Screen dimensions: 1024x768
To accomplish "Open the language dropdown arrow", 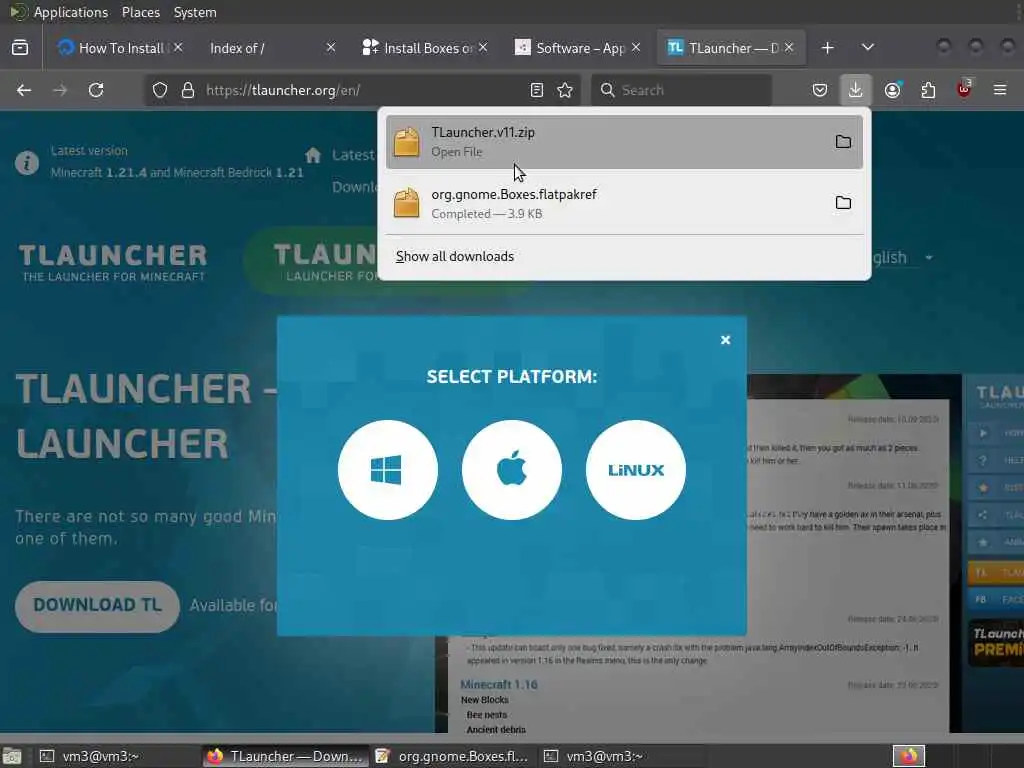I will [929, 257].
